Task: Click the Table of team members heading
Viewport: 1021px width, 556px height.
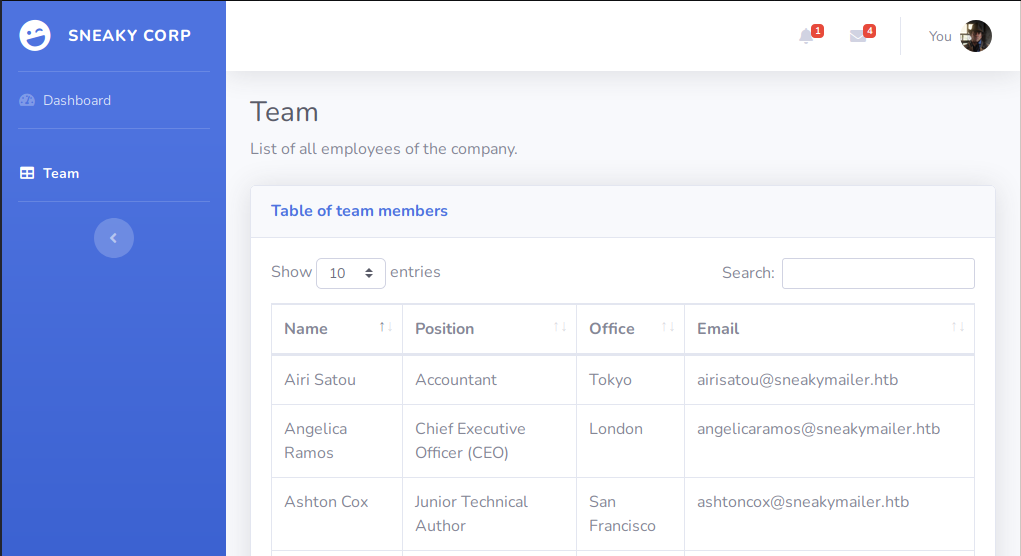Action: (x=359, y=211)
